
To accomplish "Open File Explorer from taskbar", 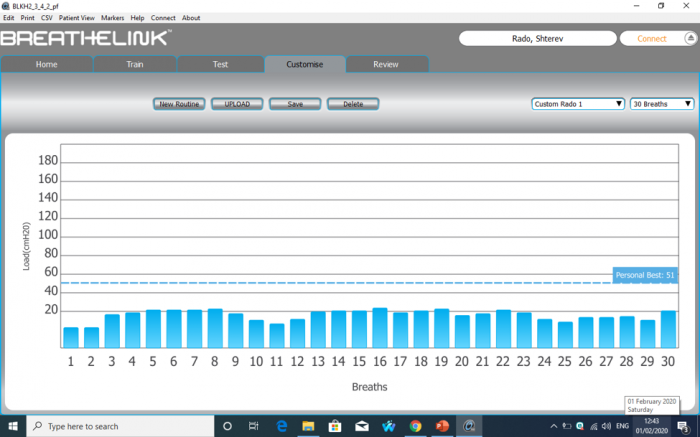I will coord(308,426).
